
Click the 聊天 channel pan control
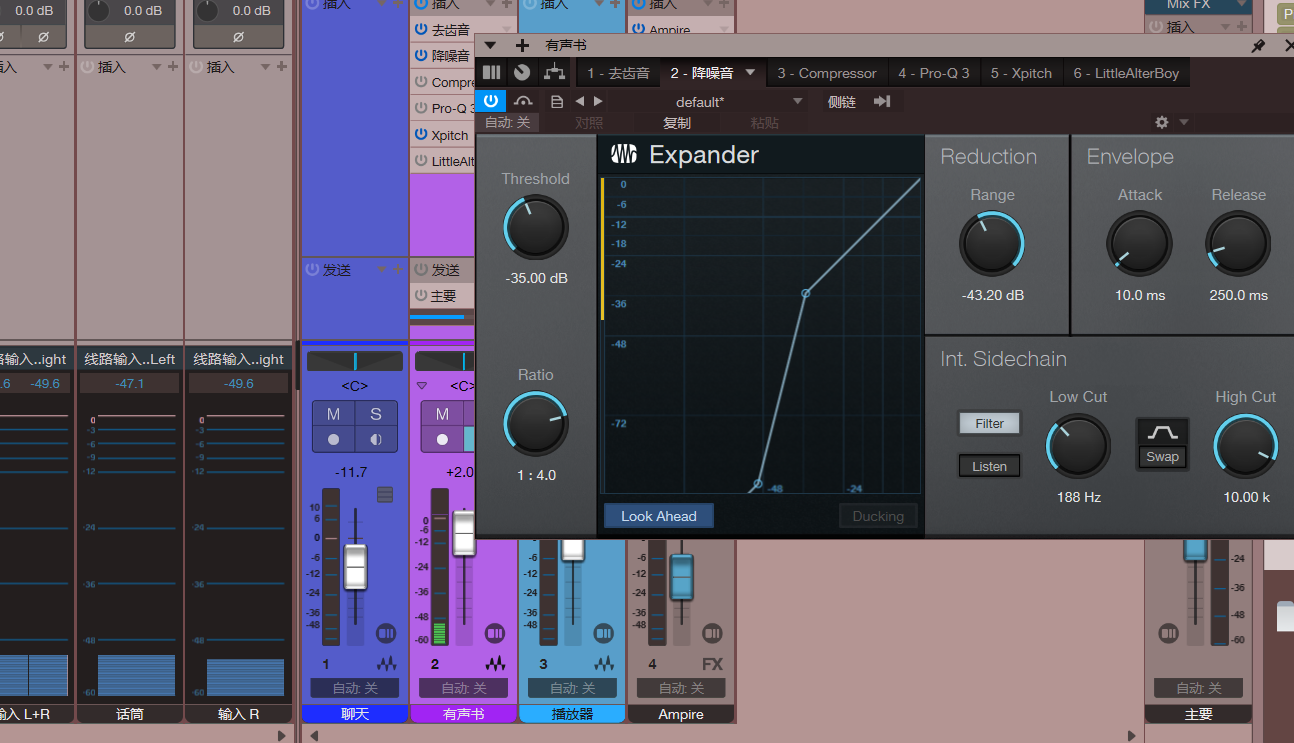tap(355, 361)
